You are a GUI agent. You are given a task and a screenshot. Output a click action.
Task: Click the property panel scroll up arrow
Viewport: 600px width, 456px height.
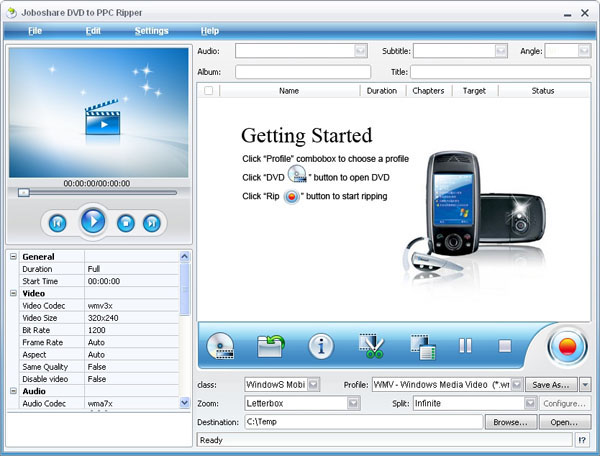[x=184, y=256]
